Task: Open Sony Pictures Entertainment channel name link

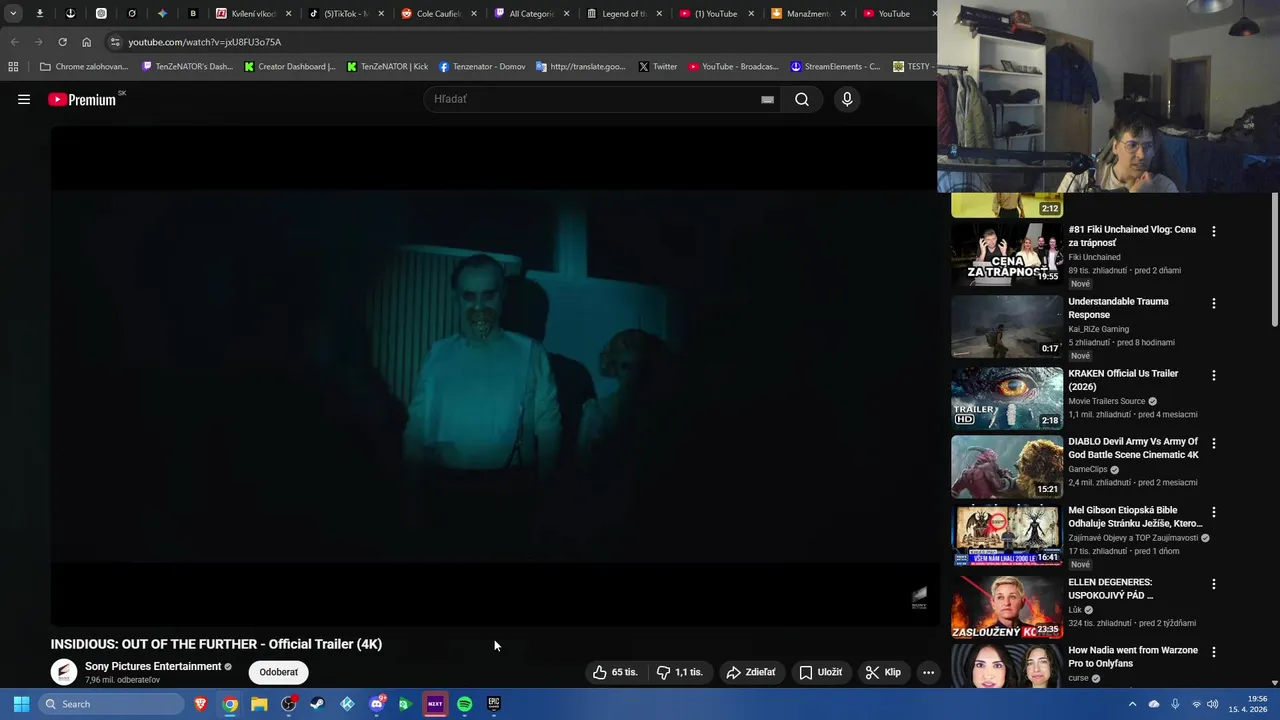Action: [x=153, y=666]
